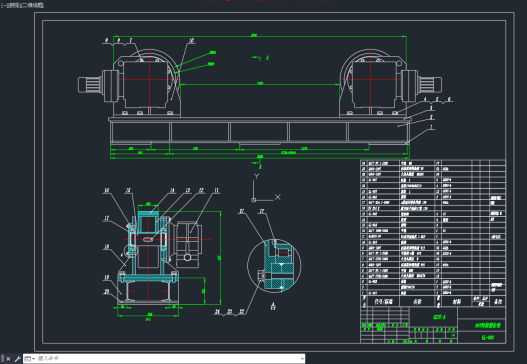Select the UCS icon origin in drawing
This screenshot has width=527, height=364.
point(254,200)
